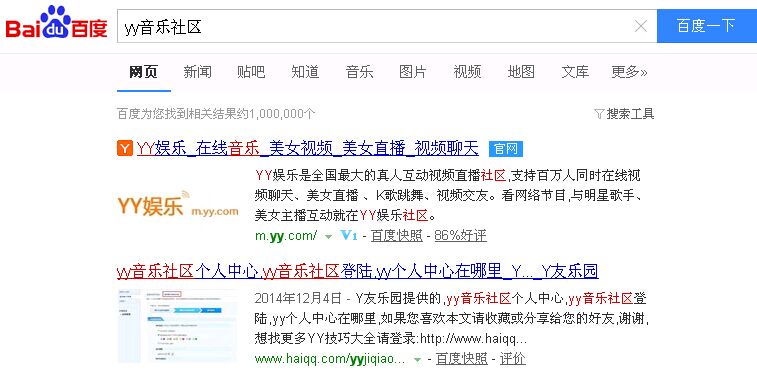This screenshot has width=757, height=385.
Task: Click the 官网 badge on first result
Action: [x=505, y=149]
